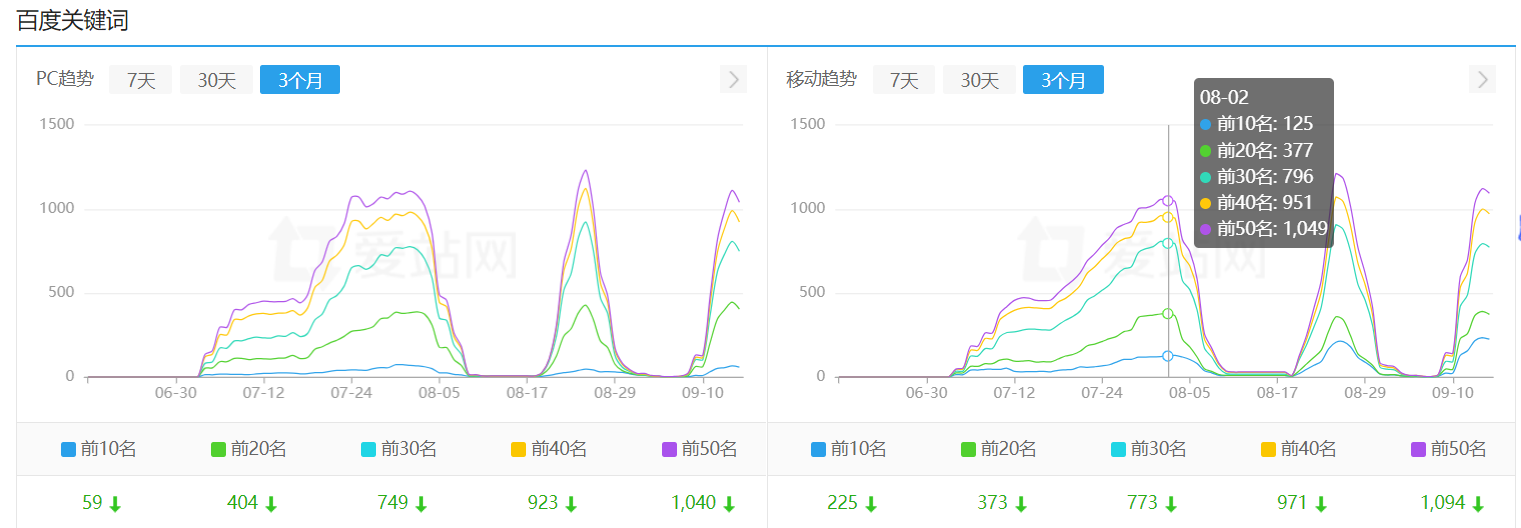Screen dimensions: 1521x528
Task: Select 30天 tab in 移动趋势 chart
Action: point(980,80)
